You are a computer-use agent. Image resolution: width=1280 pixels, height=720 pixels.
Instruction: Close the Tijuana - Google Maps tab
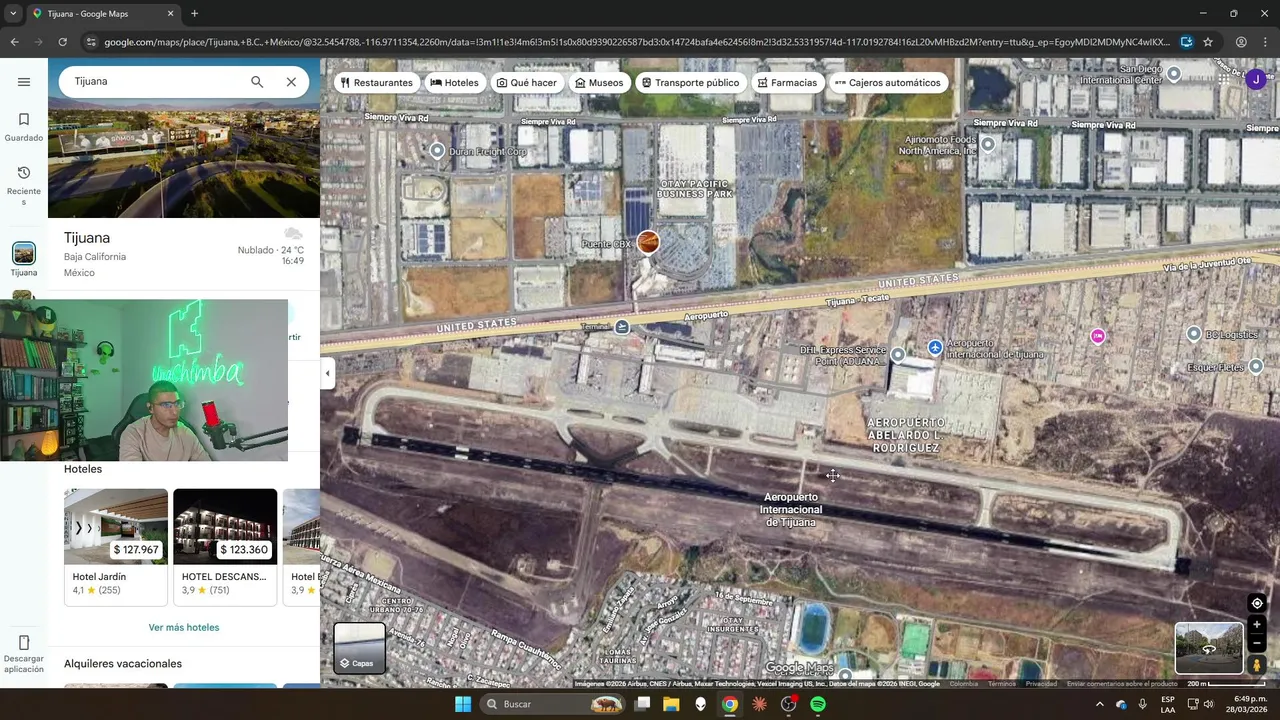[x=170, y=14]
